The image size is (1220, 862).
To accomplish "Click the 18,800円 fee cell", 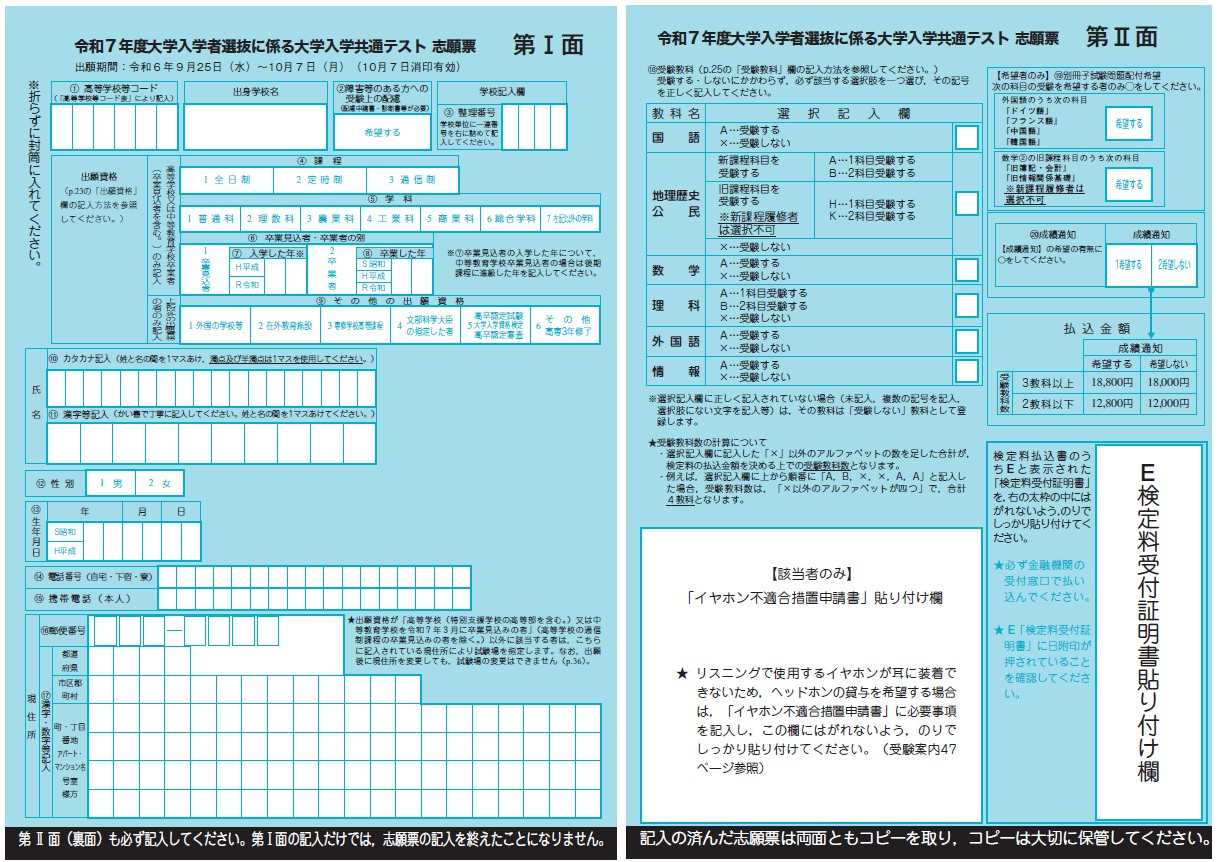I will pyautogui.click(x=1112, y=382).
